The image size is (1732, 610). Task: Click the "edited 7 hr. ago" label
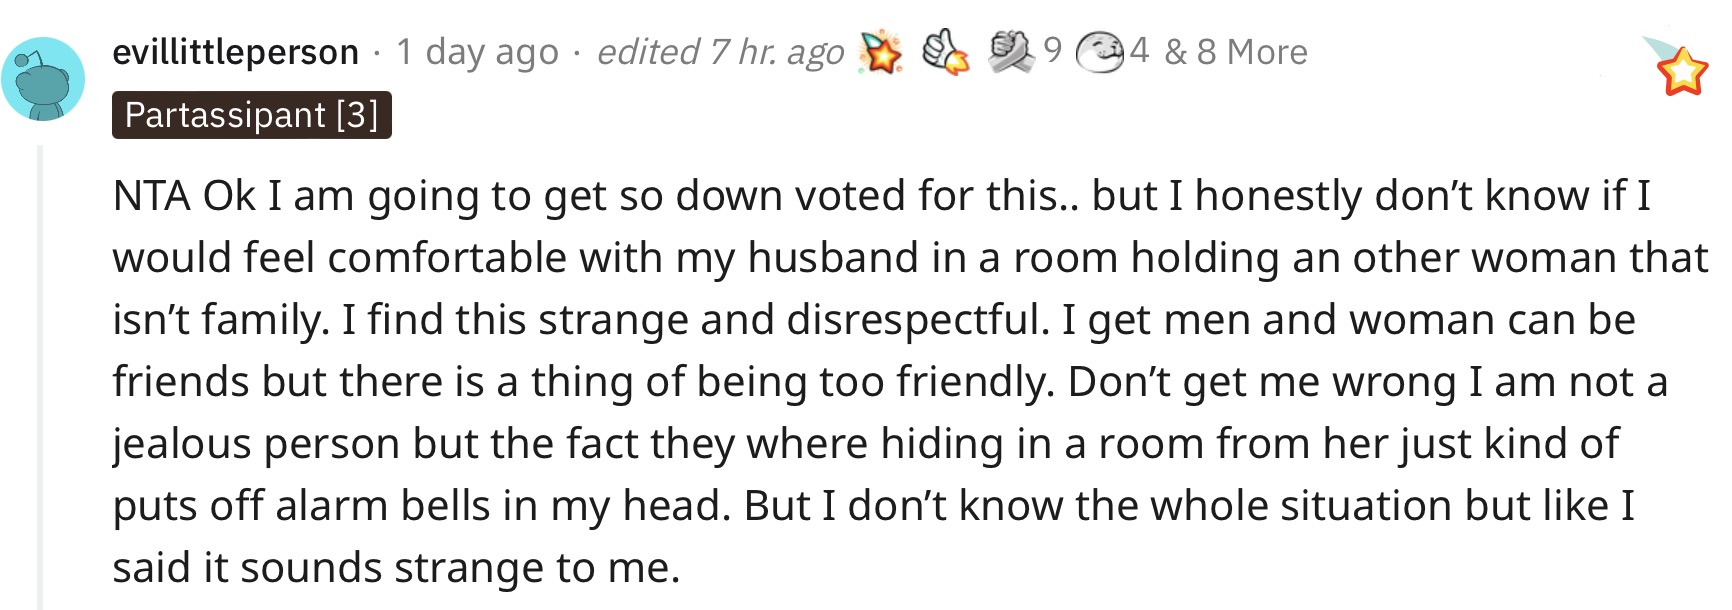(x=720, y=52)
